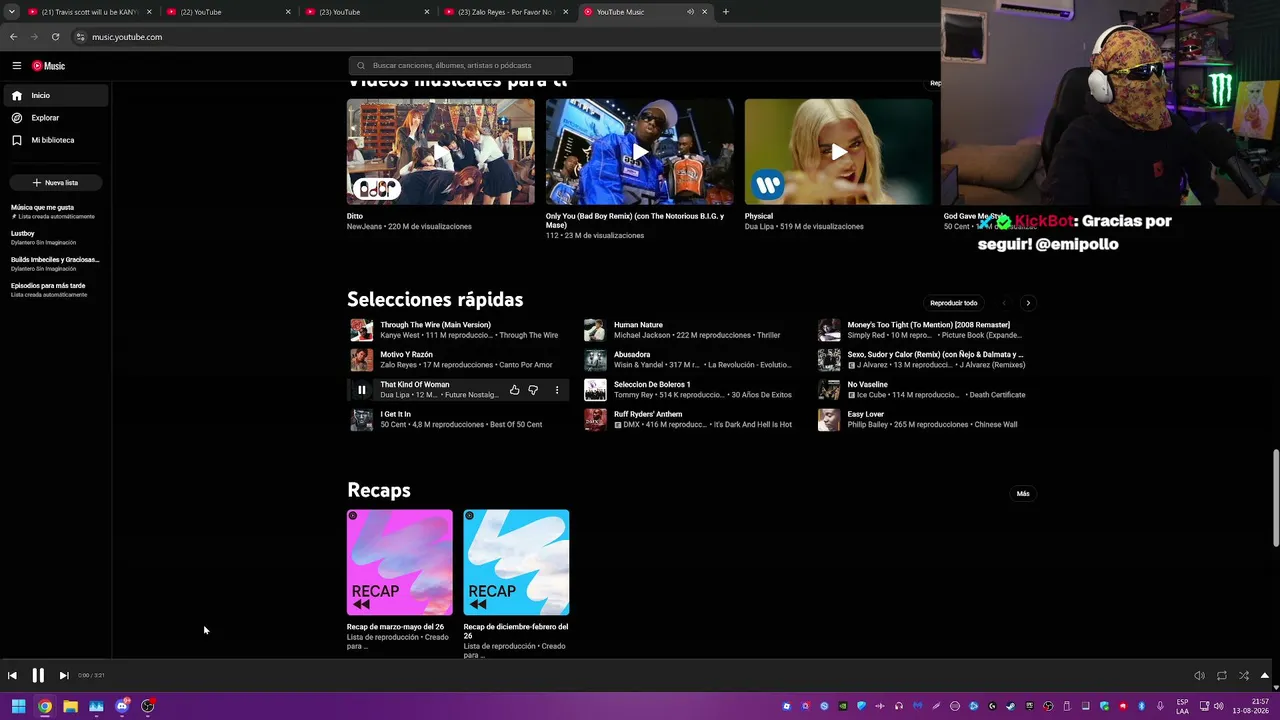Image resolution: width=1280 pixels, height=720 pixels.
Task: Open Mi biblioteca in the sidebar
Action: tap(55, 140)
